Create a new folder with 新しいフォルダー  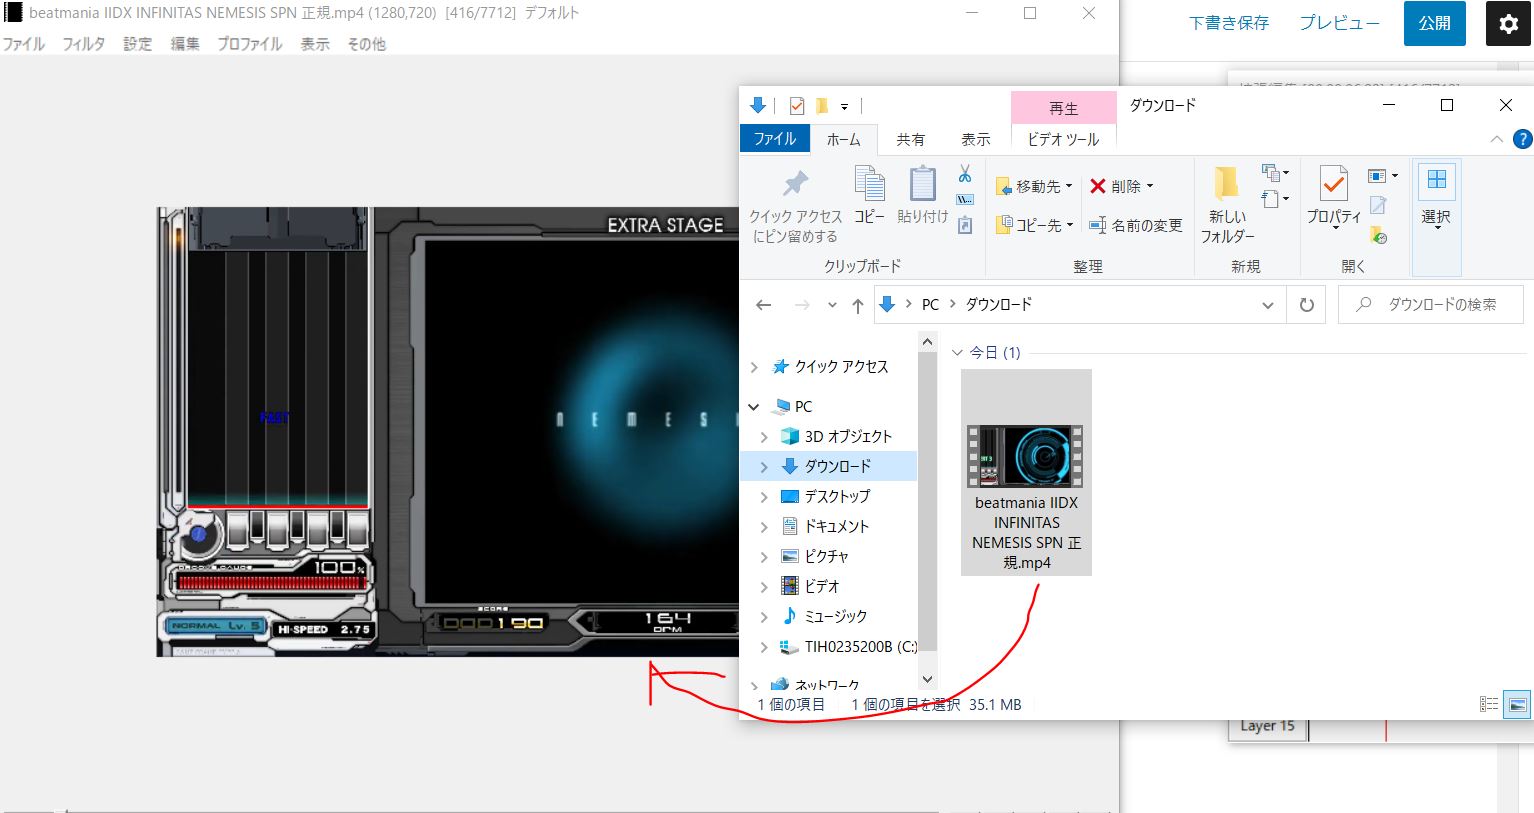1227,206
